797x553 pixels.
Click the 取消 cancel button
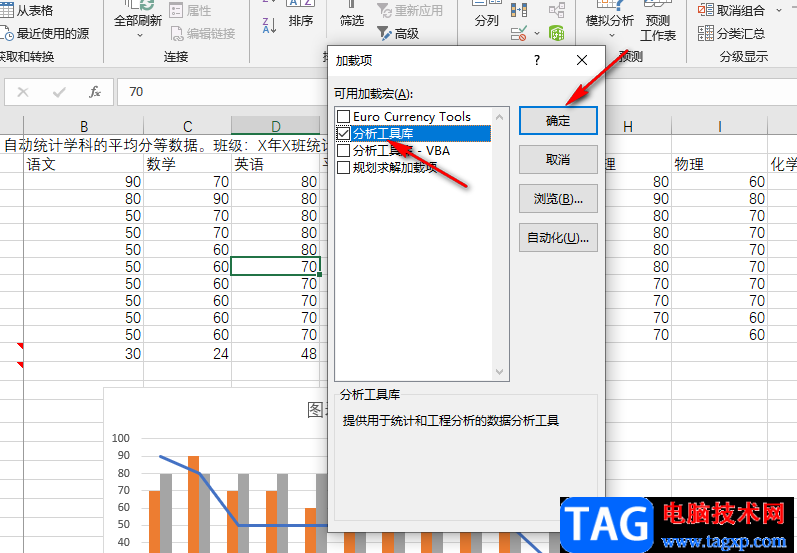coord(558,160)
